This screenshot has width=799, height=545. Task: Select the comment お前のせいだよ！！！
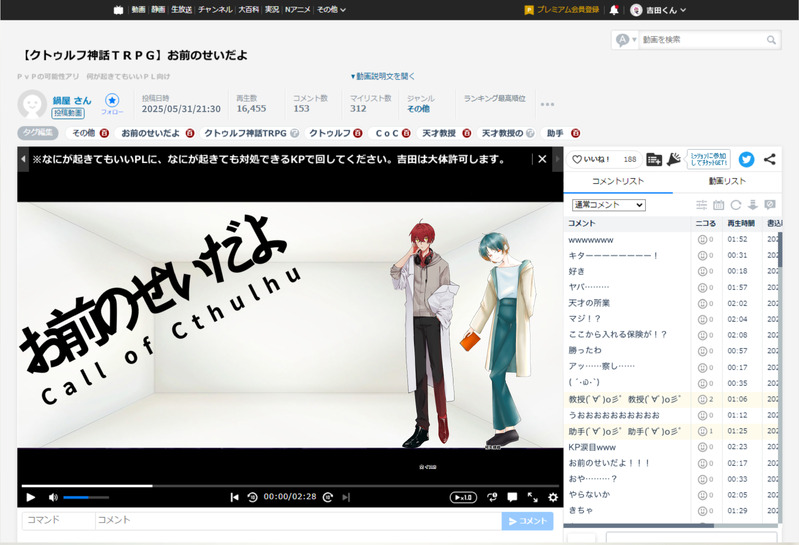609,463
